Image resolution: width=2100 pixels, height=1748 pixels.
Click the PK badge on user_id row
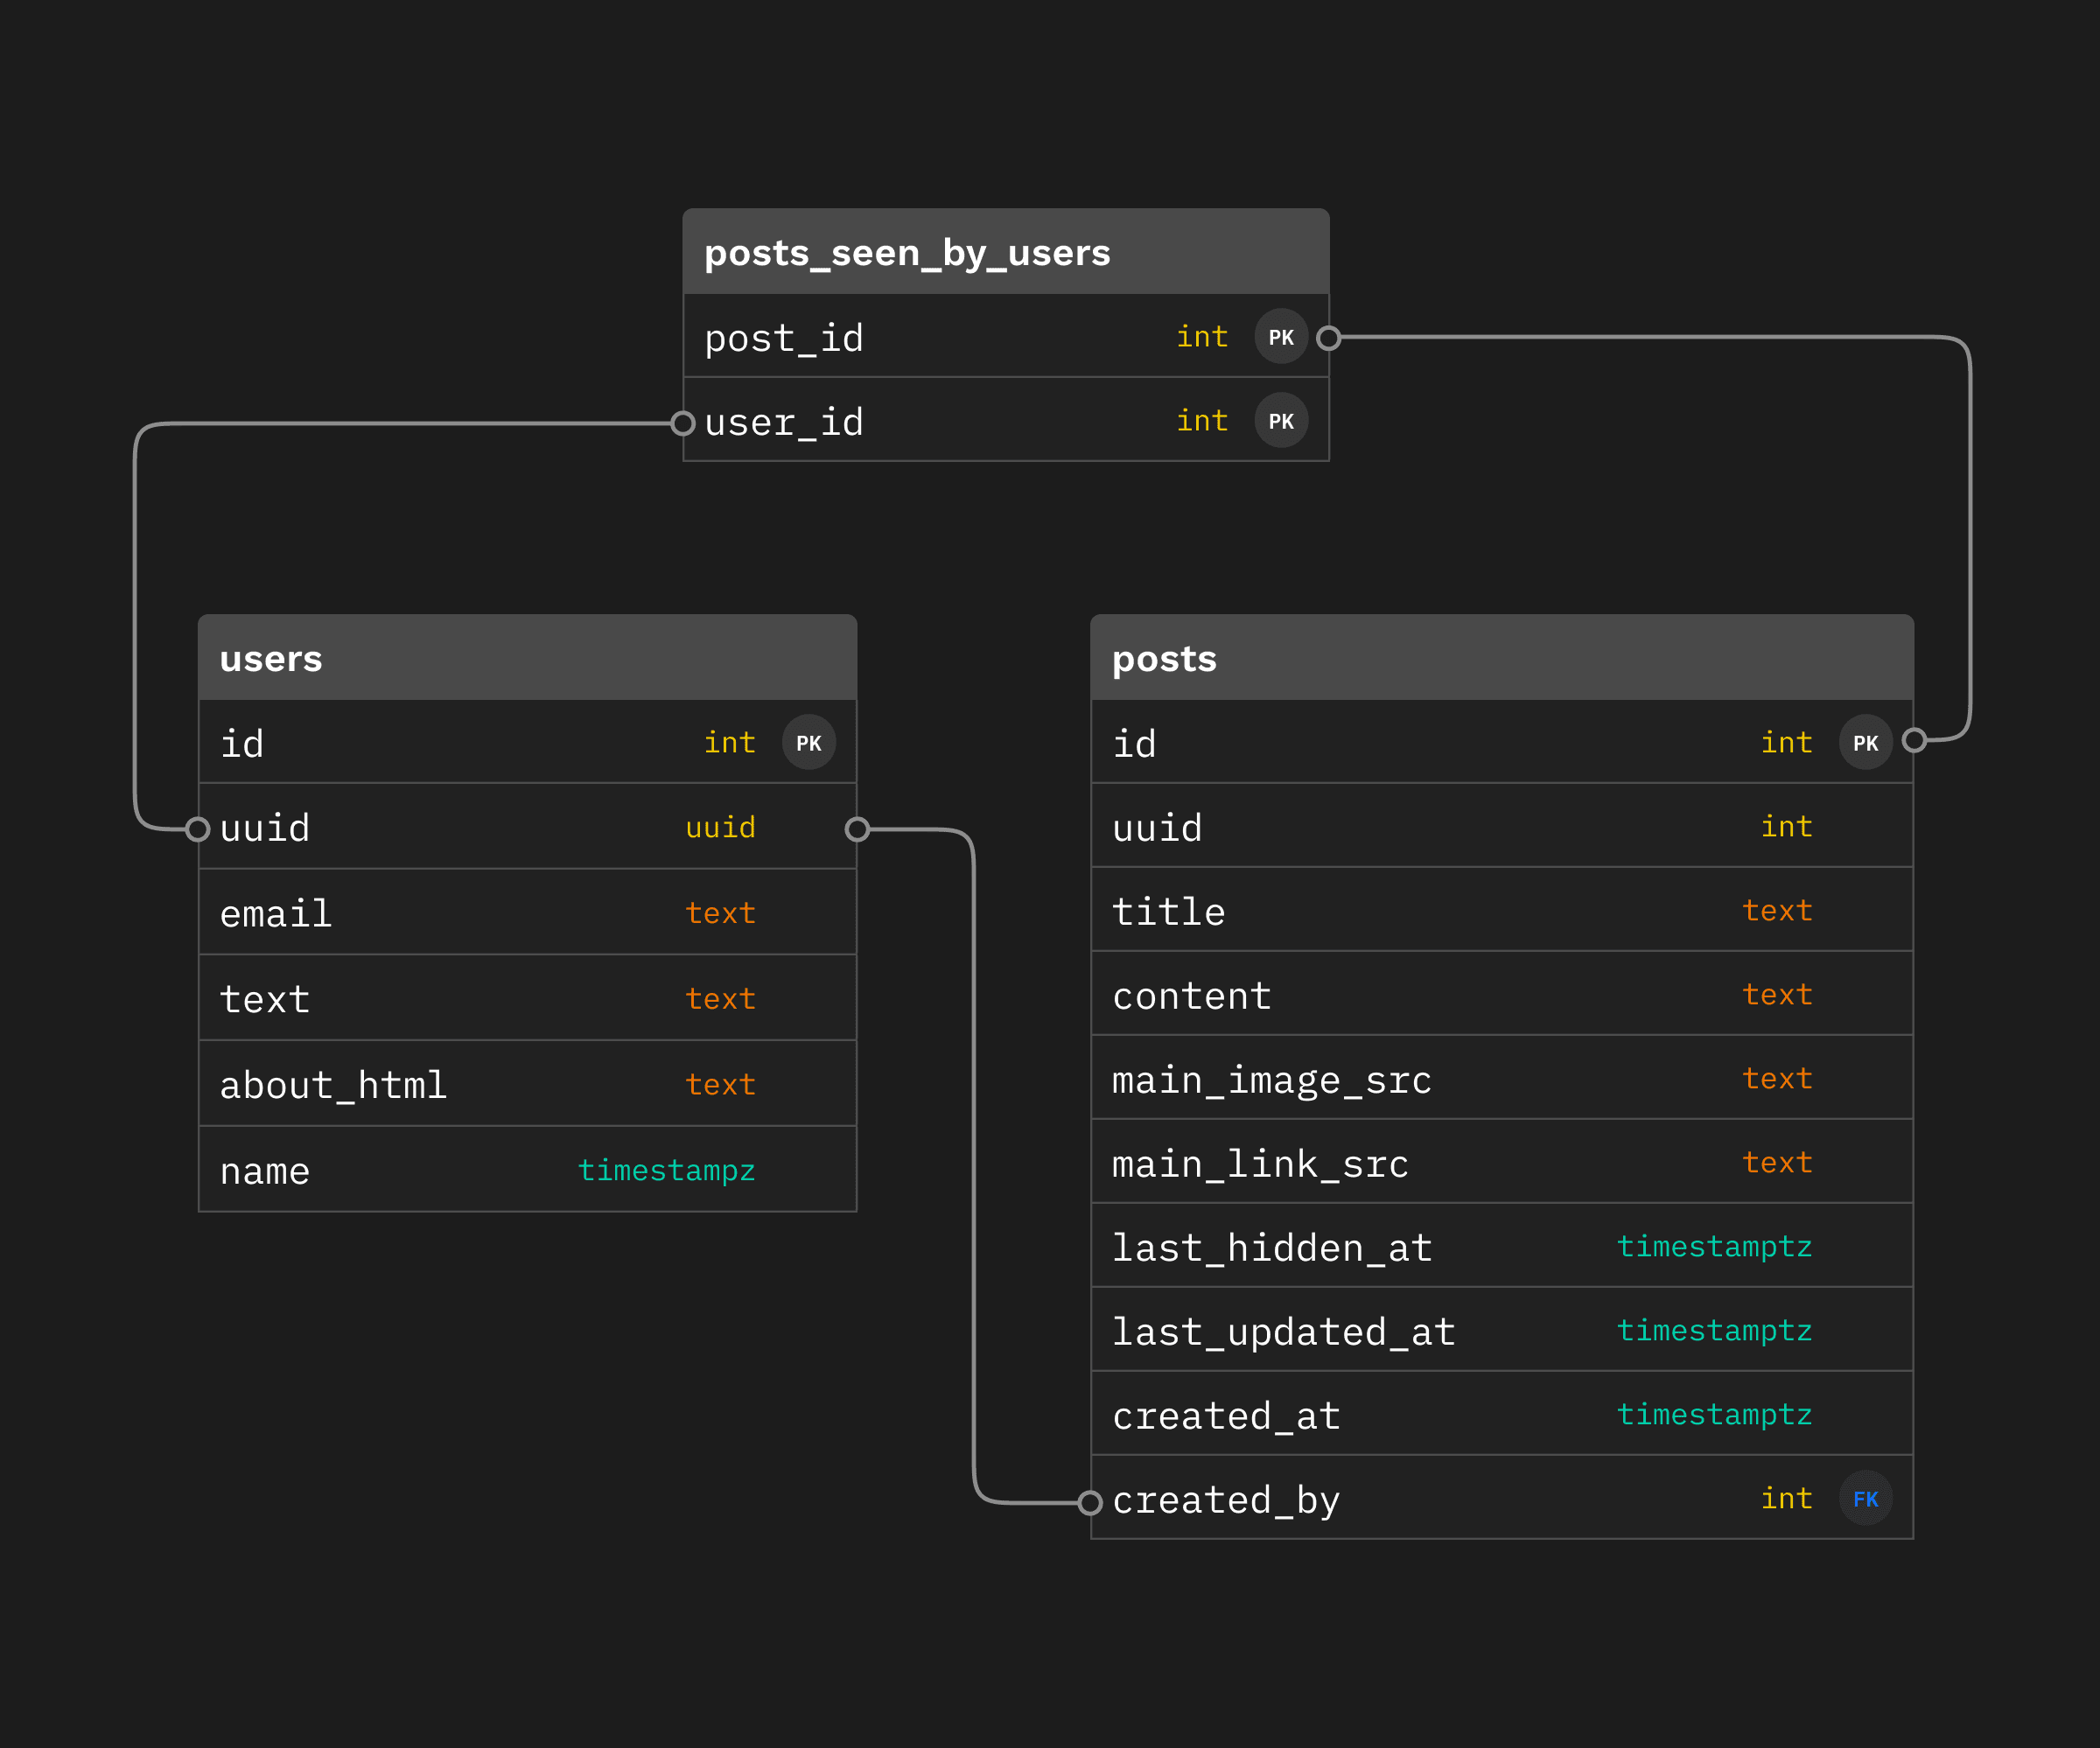(1281, 421)
